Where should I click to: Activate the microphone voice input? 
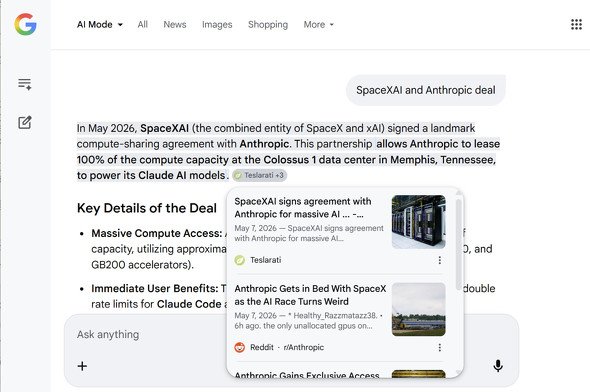pyautogui.click(x=498, y=366)
